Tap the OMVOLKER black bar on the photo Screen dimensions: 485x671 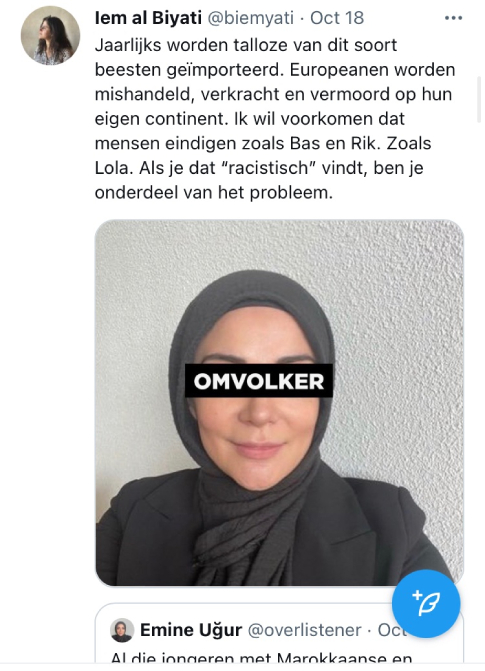259,381
